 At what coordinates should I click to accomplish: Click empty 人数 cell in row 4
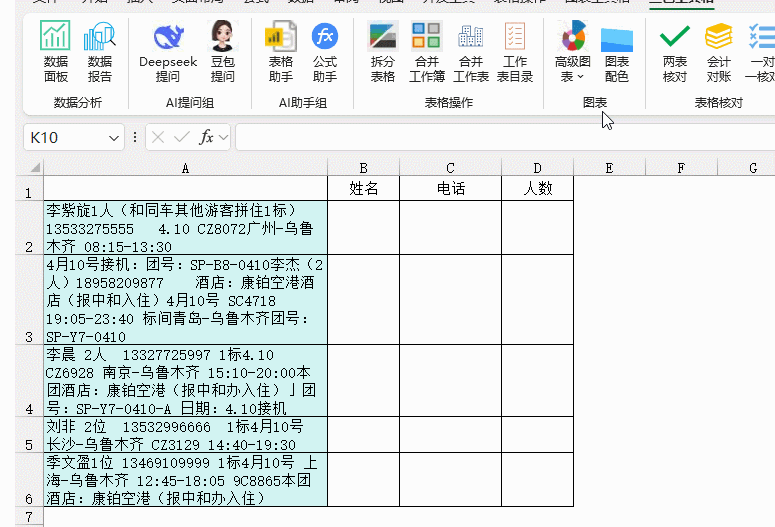pos(537,381)
